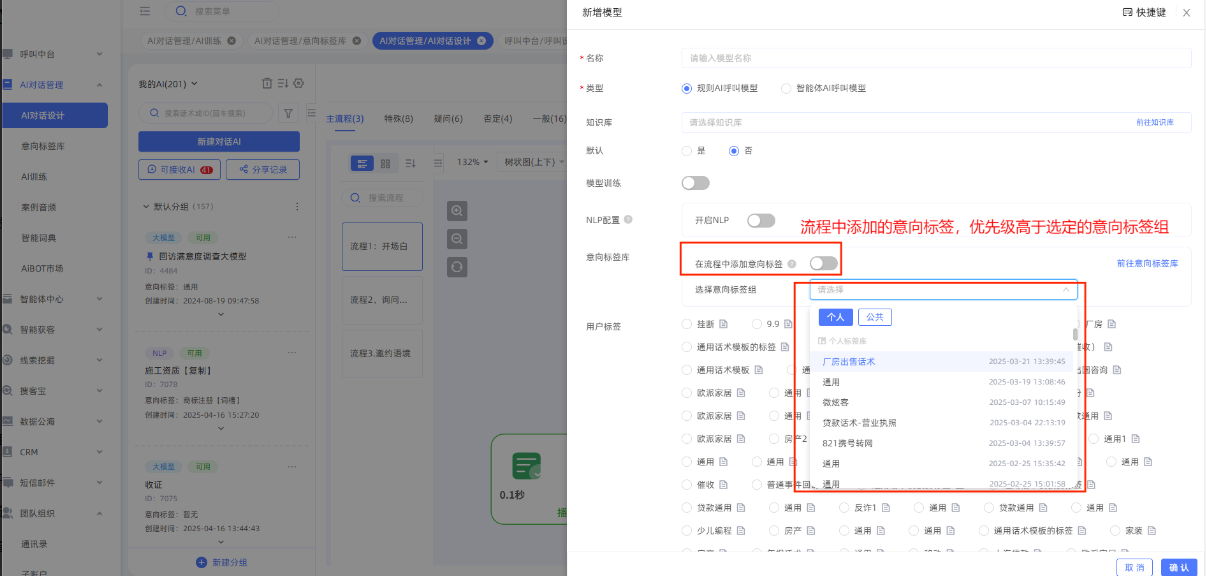The width and height of the screenshot is (1206, 576).
Task: Open the 否定(4) flow tab
Action: click(497, 119)
